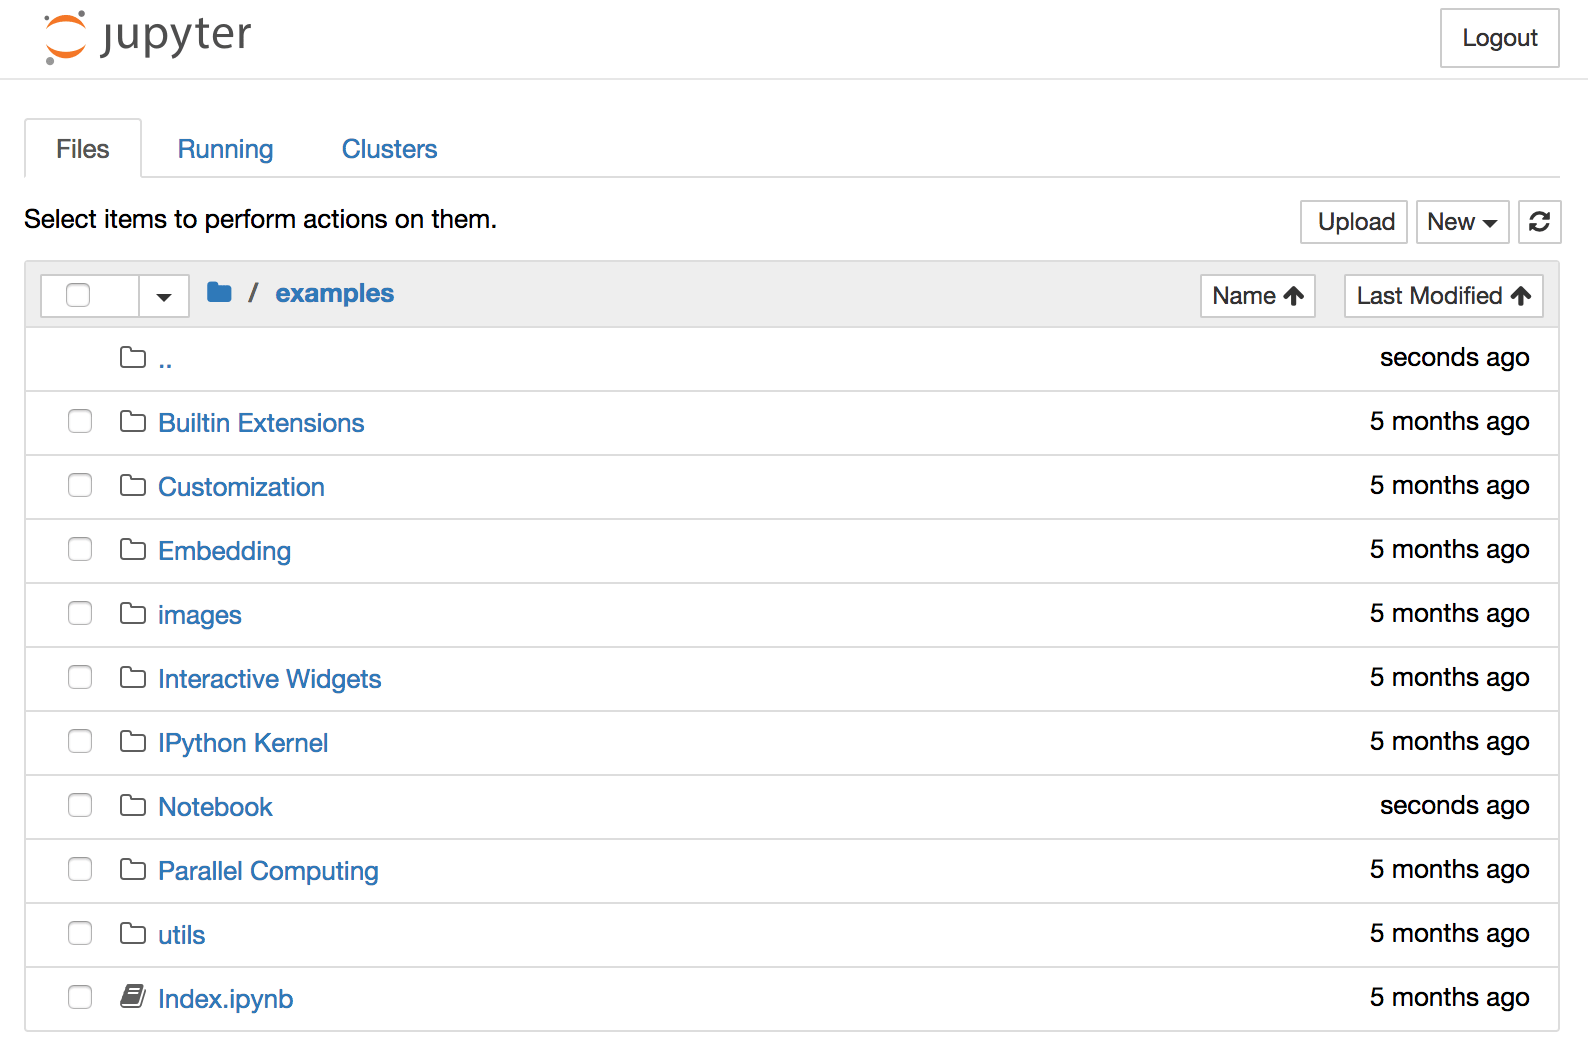The width and height of the screenshot is (1588, 1050).
Task: Check the Notebook row checkbox
Action: click(80, 805)
